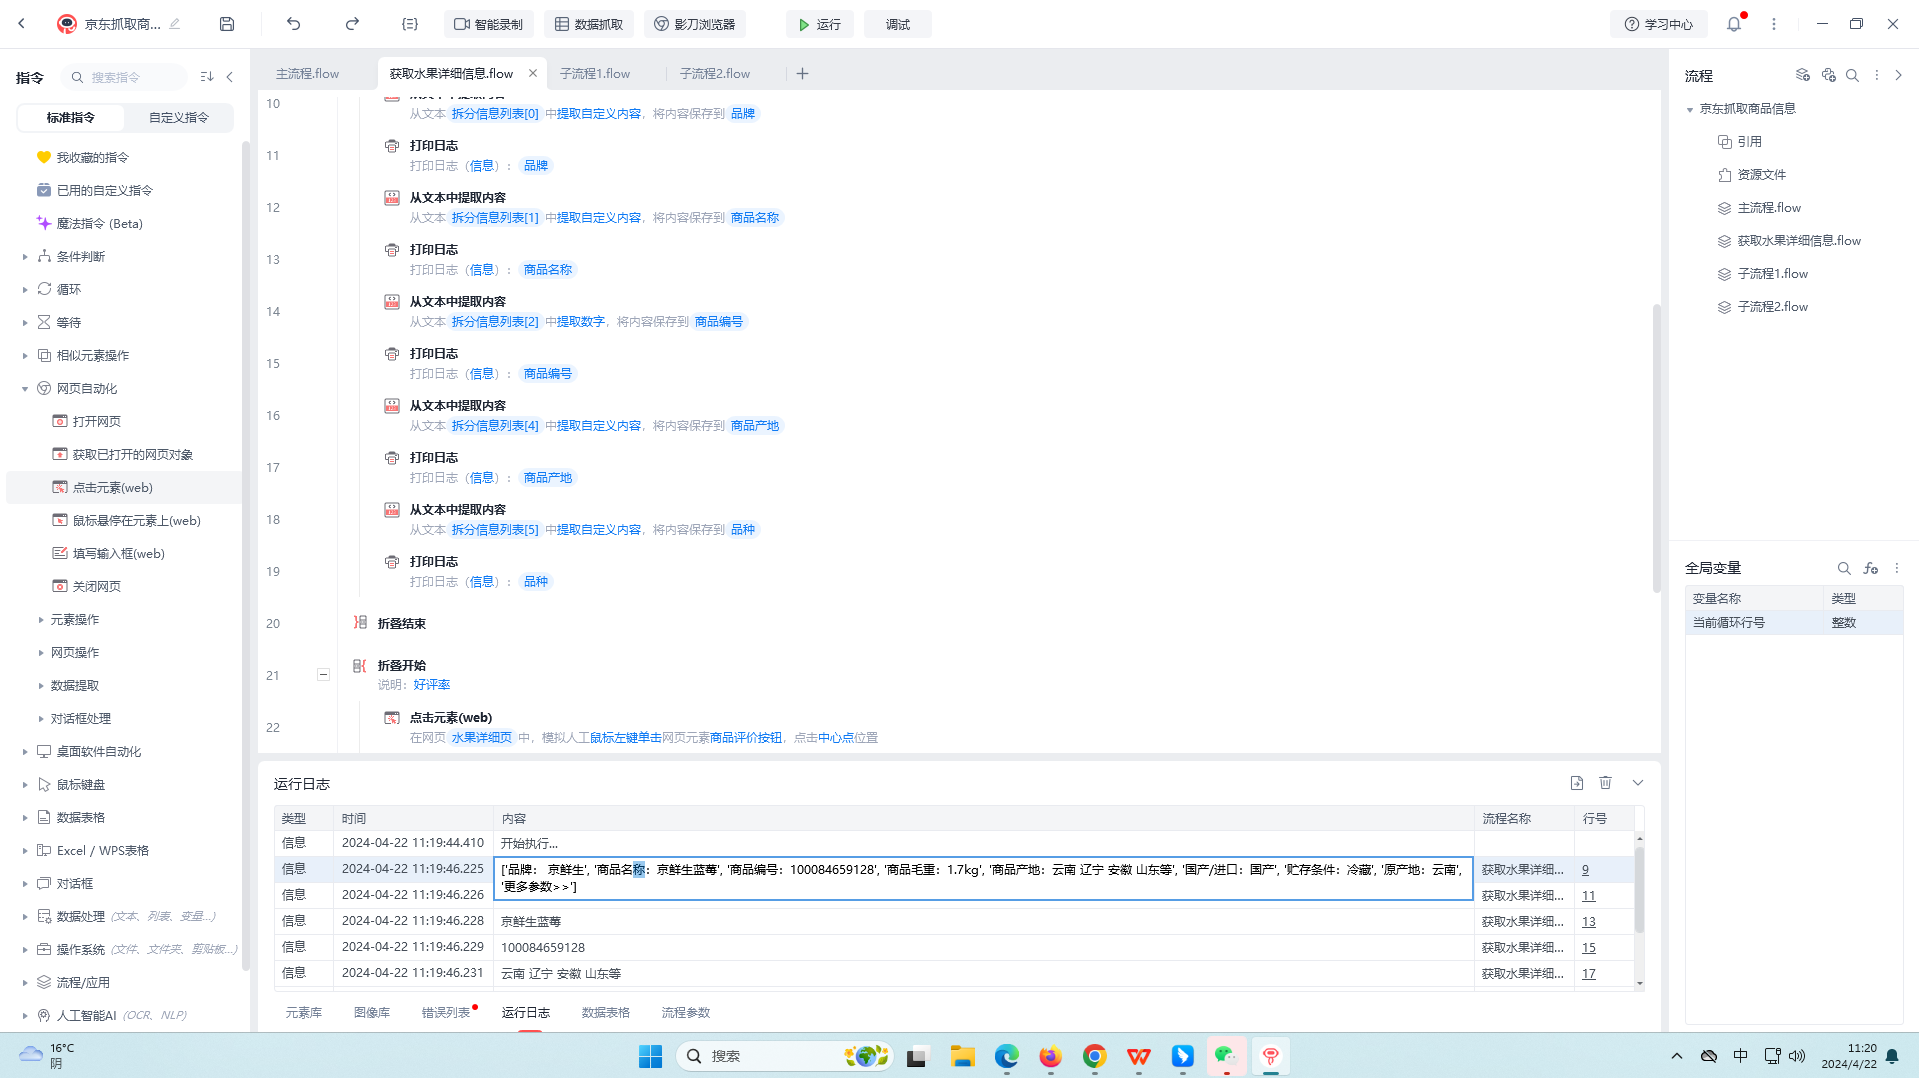The image size is (1919, 1078).
Task: Click the 运行 button
Action: click(x=819, y=24)
